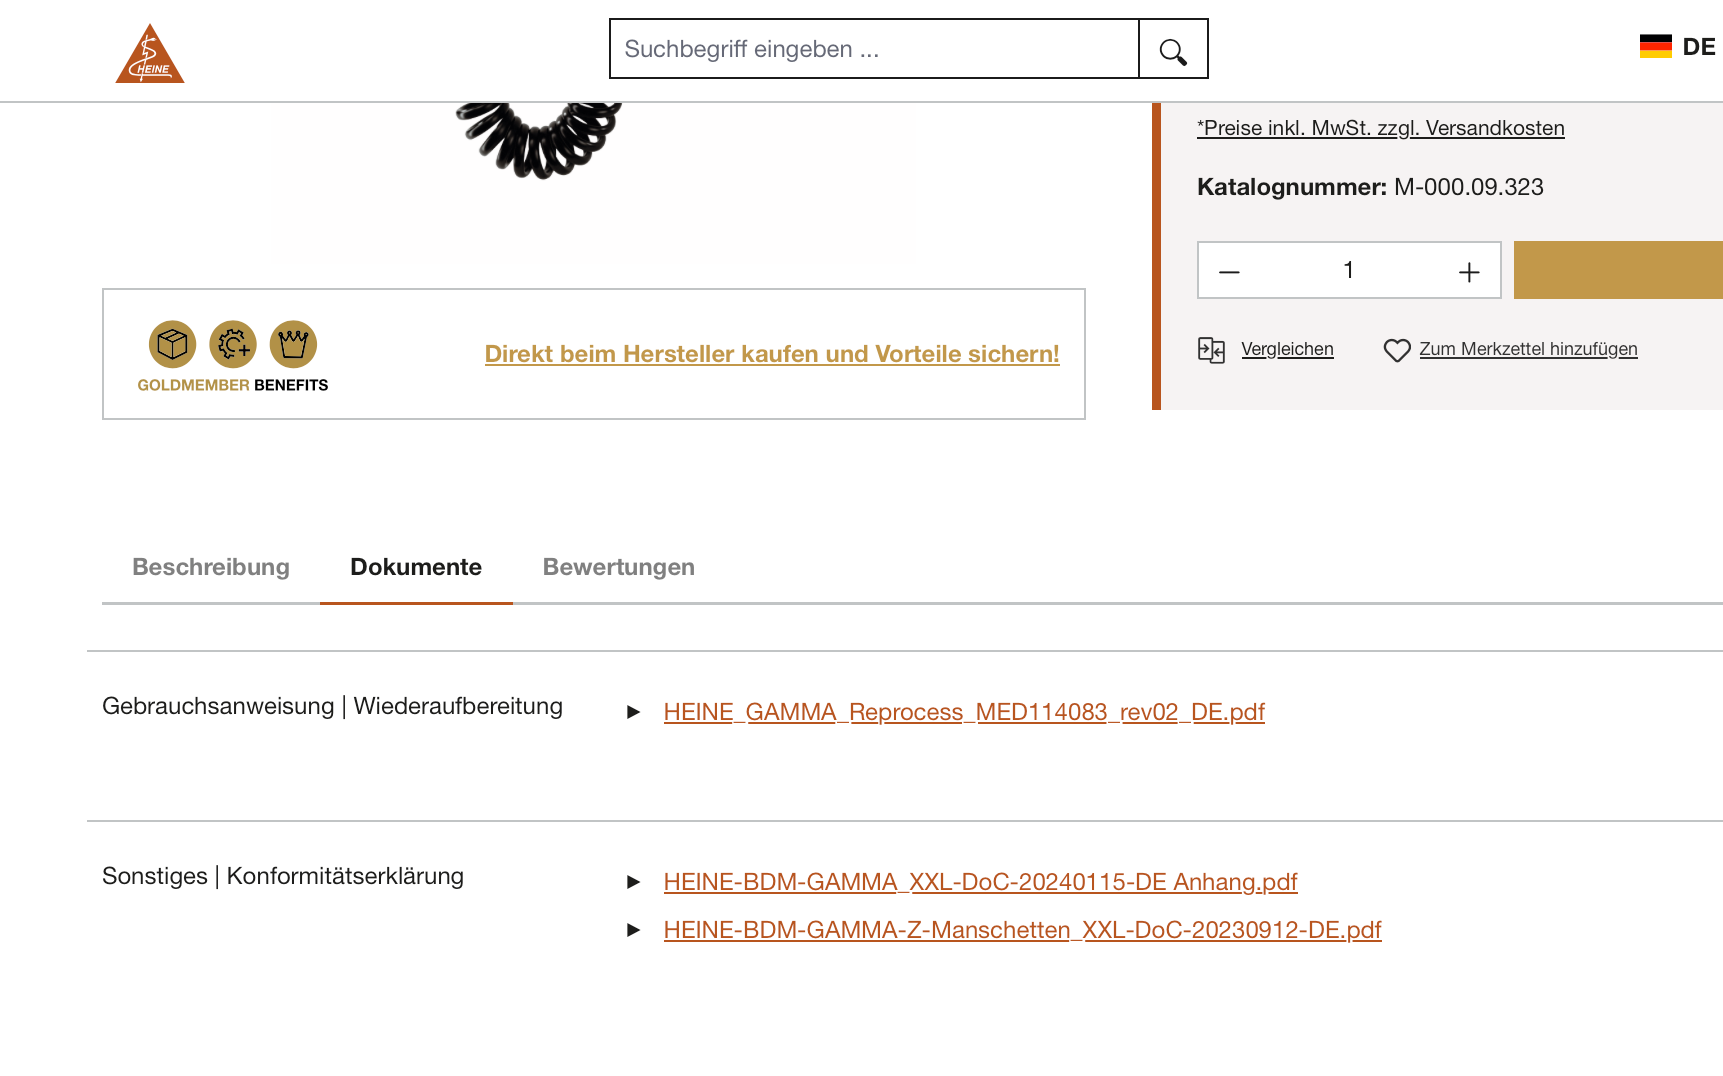The width and height of the screenshot is (1723, 1076).
Task: Click the 'Gebrauchsanweisung | Wiederaufbereitung' label
Action: (x=332, y=706)
